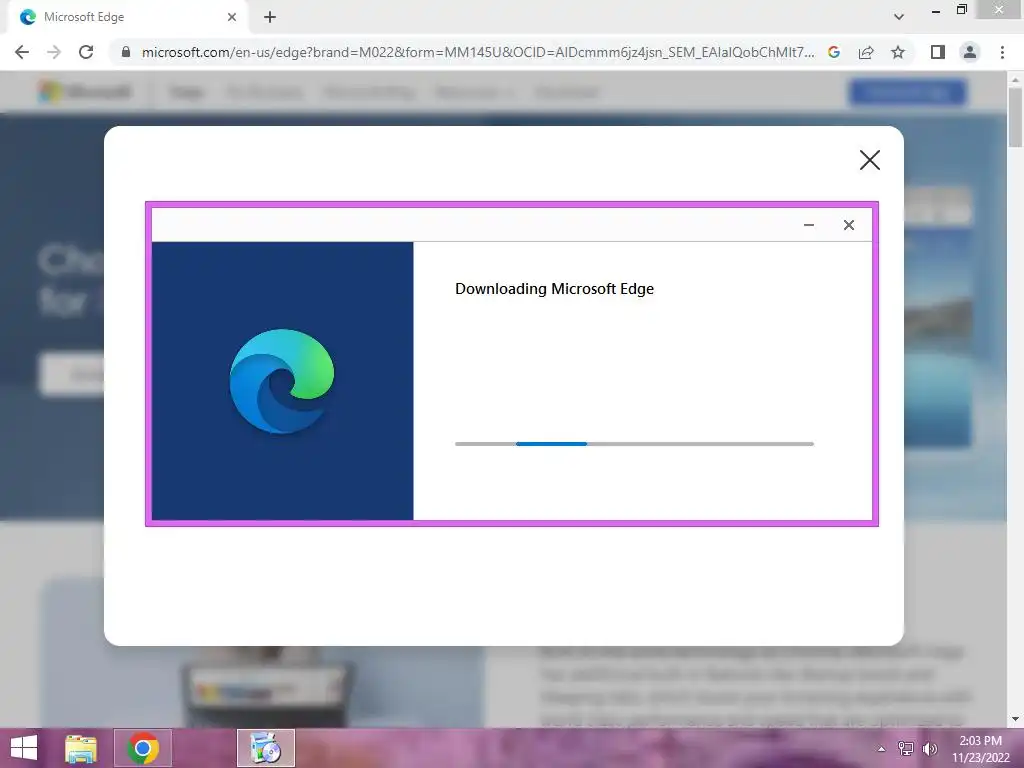
Task: Open File Explorer from taskbar
Action: [x=81, y=748]
